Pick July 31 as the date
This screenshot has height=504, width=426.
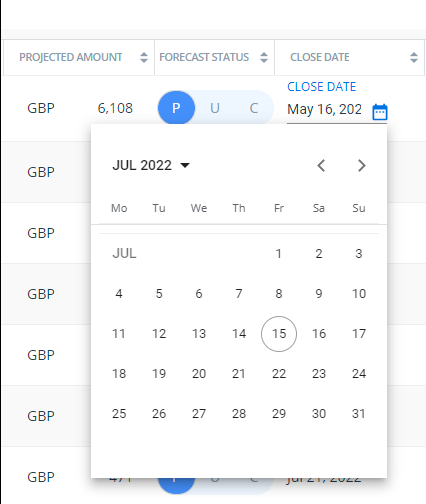(359, 414)
